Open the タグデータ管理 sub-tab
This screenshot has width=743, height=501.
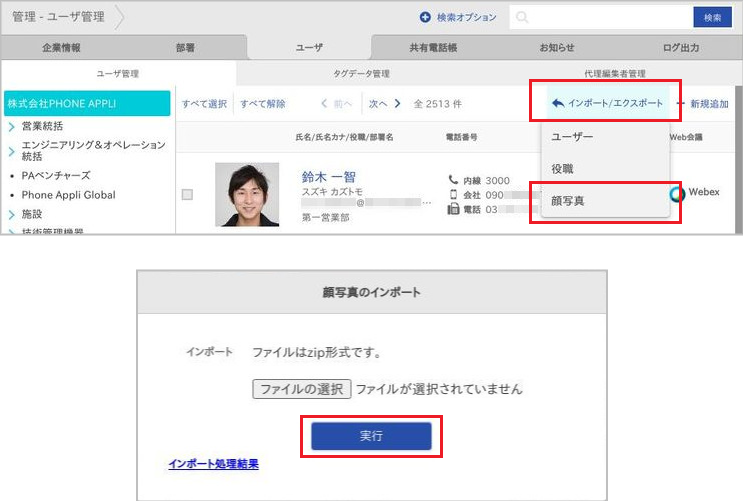coord(361,73)
